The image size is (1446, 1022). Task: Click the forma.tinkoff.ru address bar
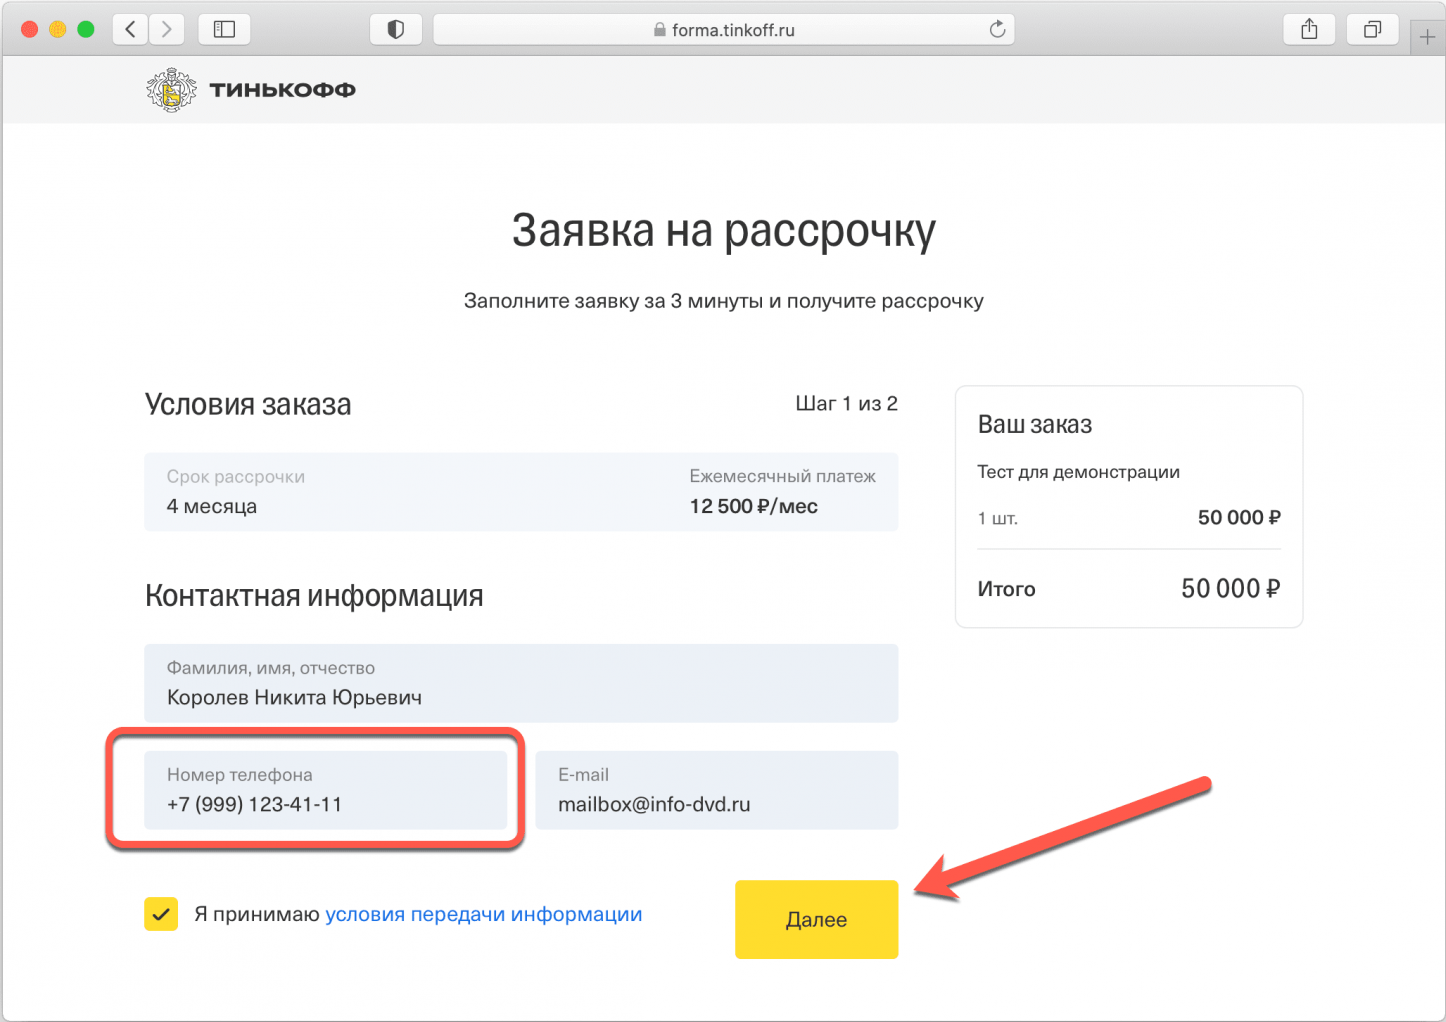pos(724,30)
